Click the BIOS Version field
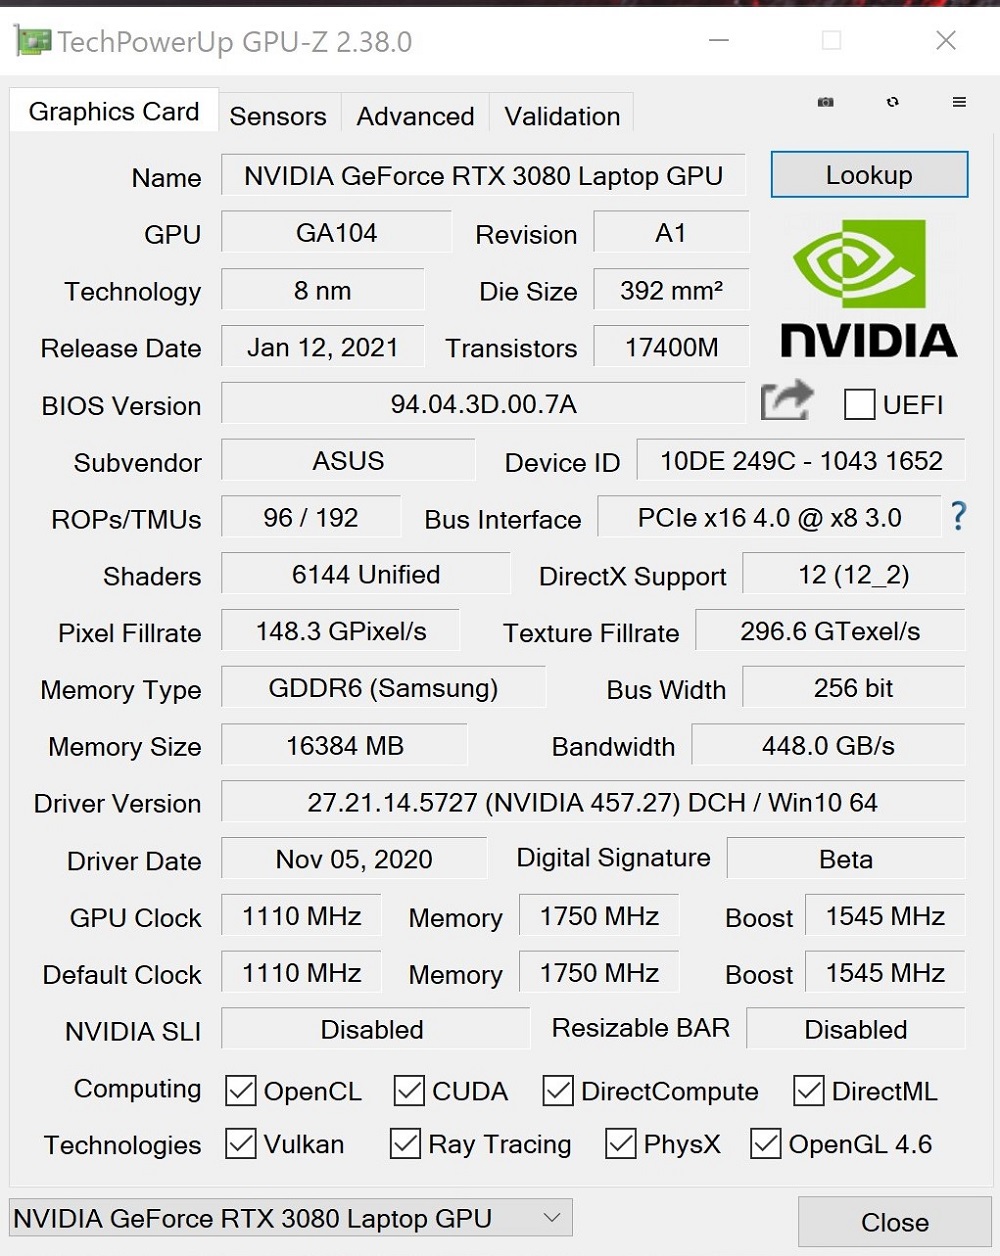The height and width of the screenshot is (1256, 1000). click(x=483, y=404)
